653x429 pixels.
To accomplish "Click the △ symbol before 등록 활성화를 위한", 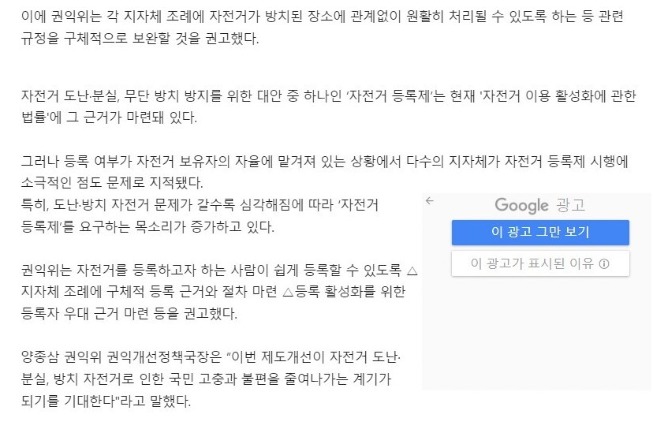I will (x=288, y=292).
